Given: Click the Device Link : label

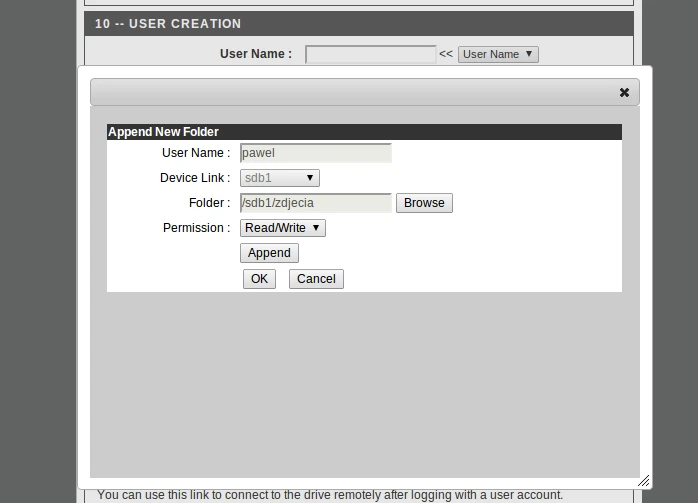Looking at the screenshot, I should pyautogui.click(x=195, y=178).
